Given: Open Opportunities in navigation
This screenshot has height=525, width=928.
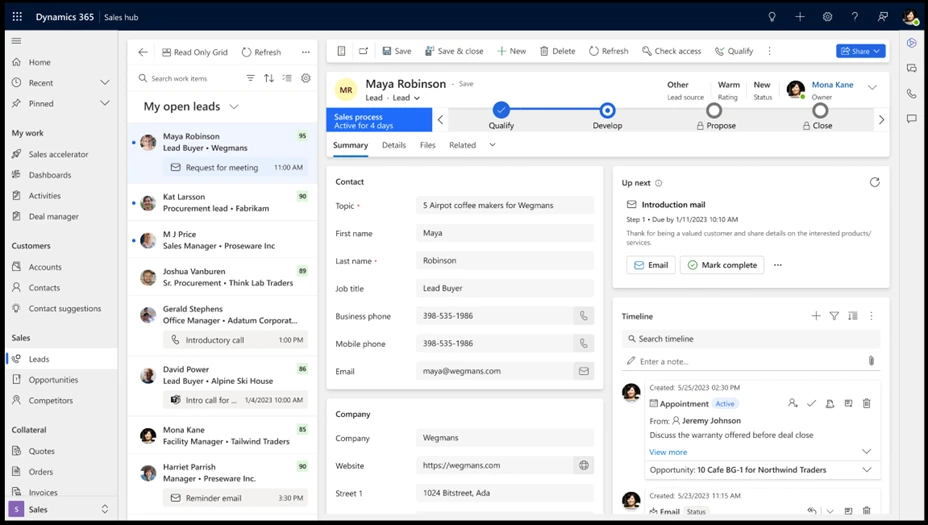Looking at the screenshot, I should [53, 379].
